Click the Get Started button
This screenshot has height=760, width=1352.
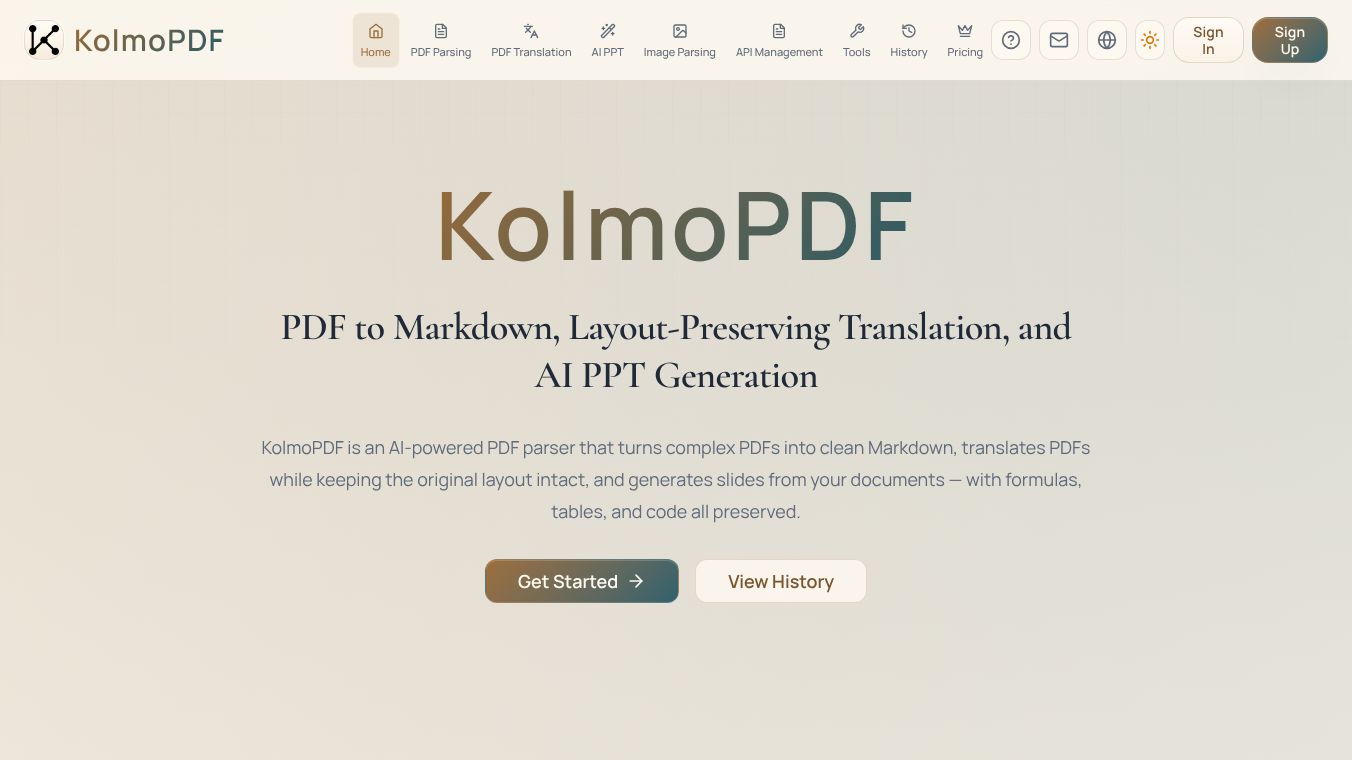(582, 581)
